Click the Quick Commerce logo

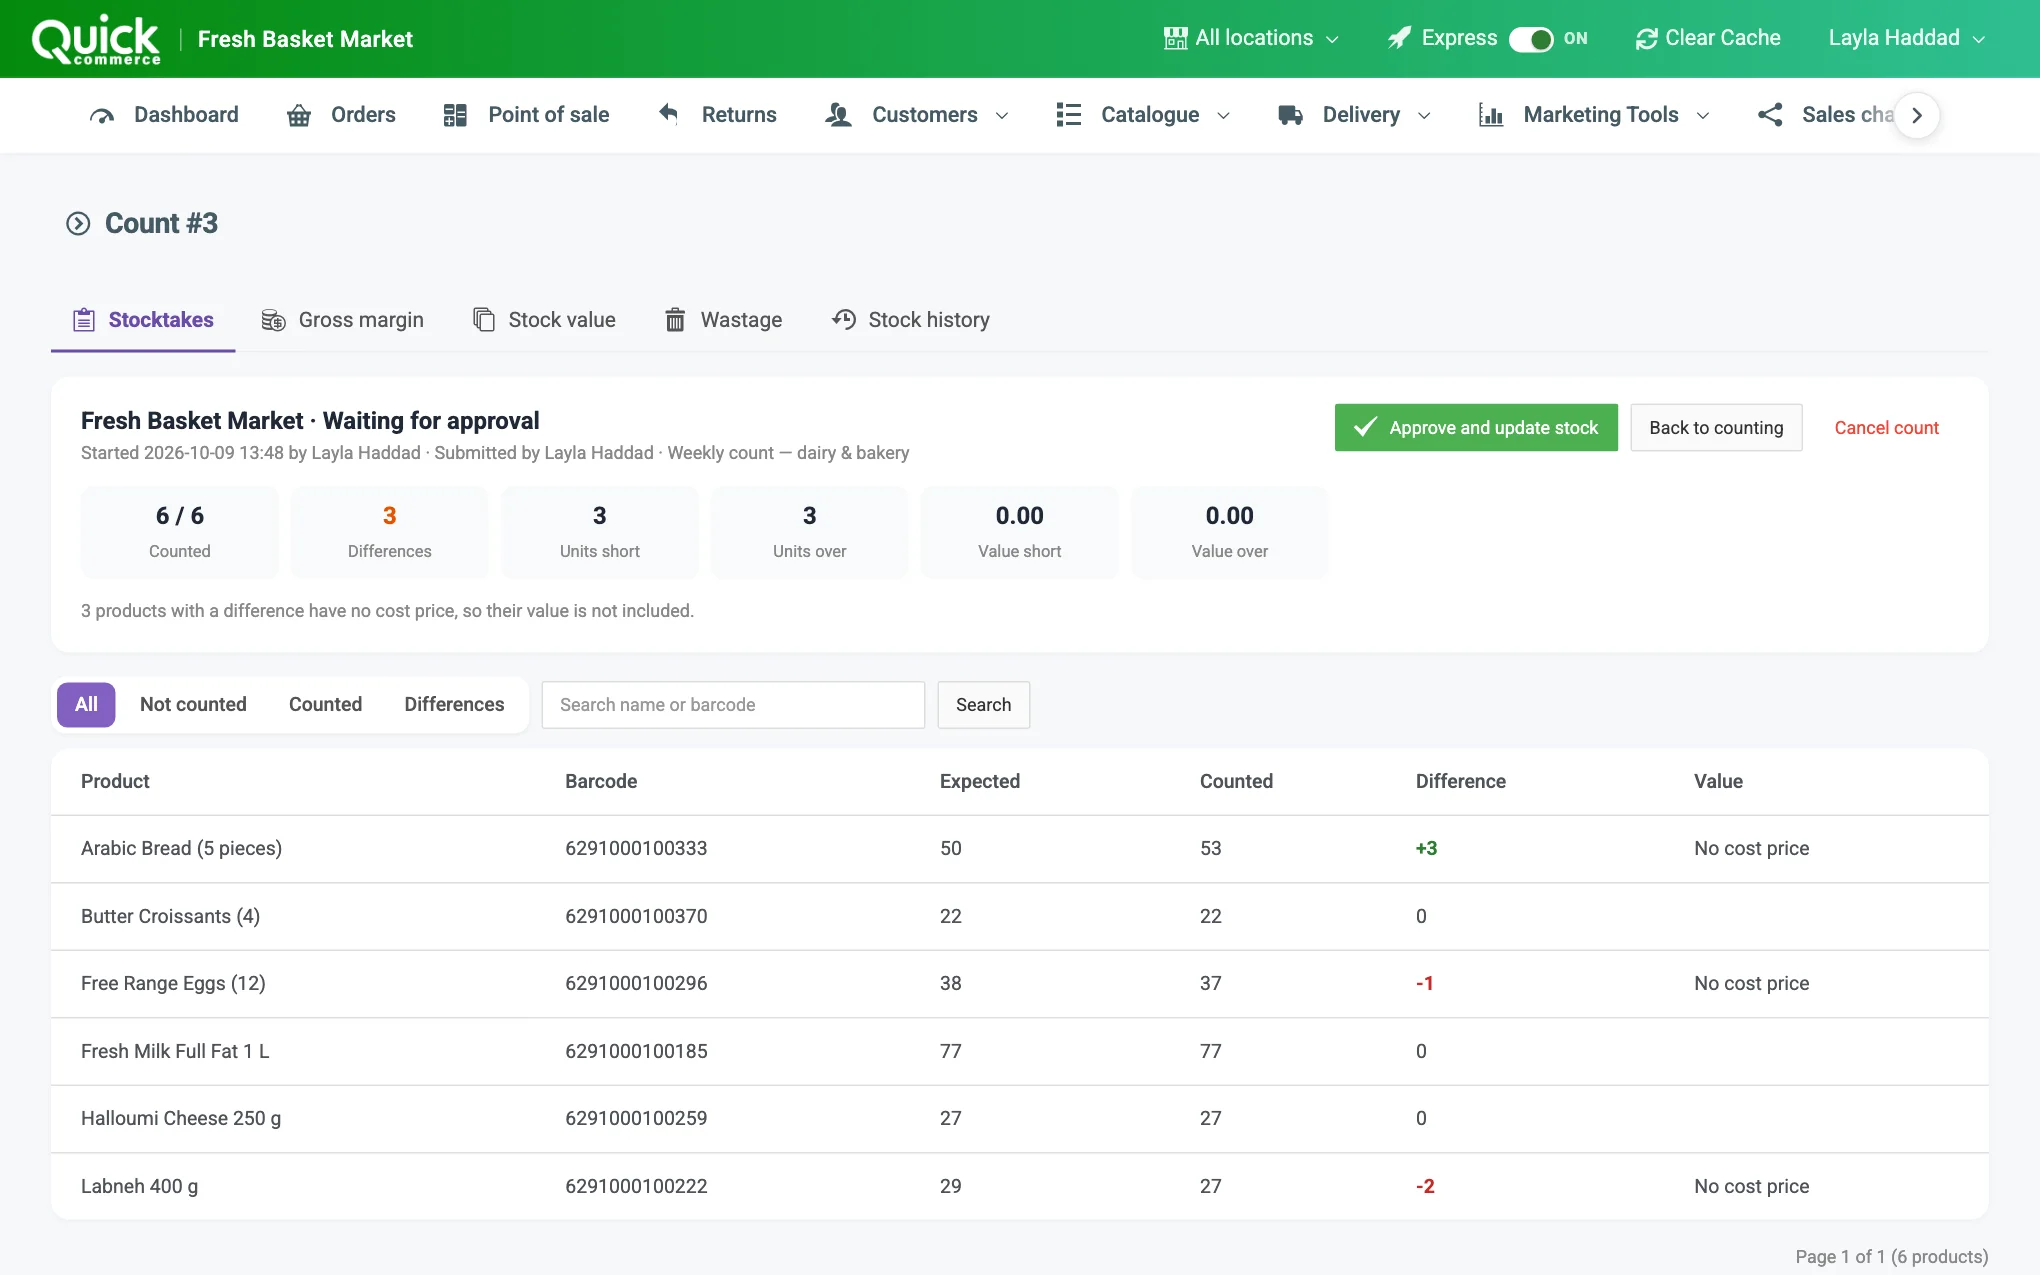pos(96,40)
